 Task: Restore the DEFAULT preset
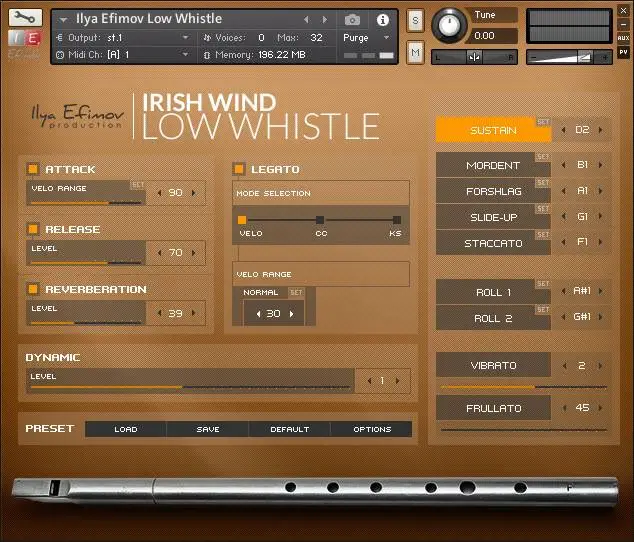pyautogui.click(x=290, y=429)
